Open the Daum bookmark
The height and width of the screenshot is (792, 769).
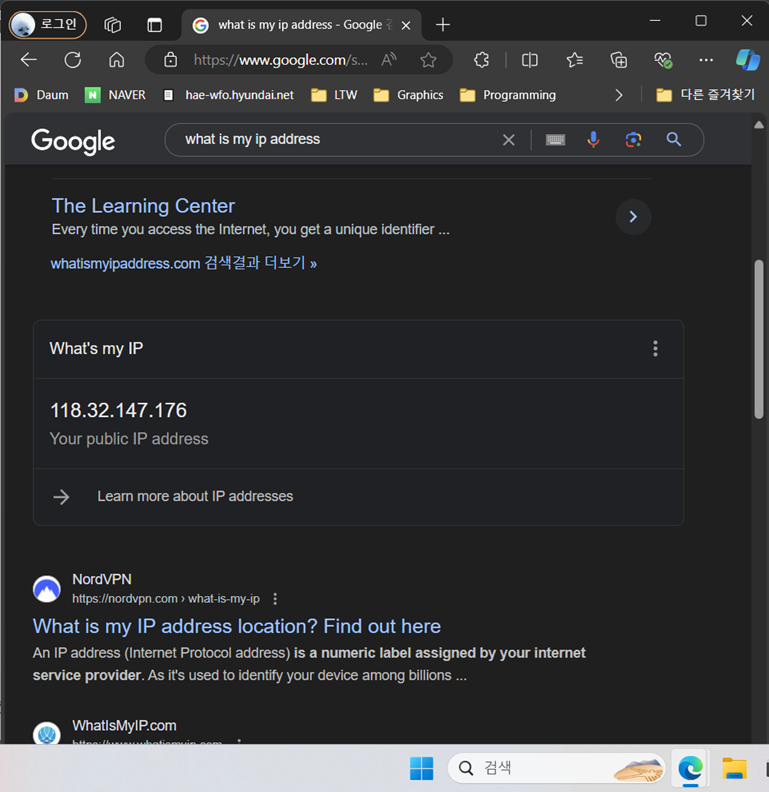pyautogui.click(x=41, y=95)
